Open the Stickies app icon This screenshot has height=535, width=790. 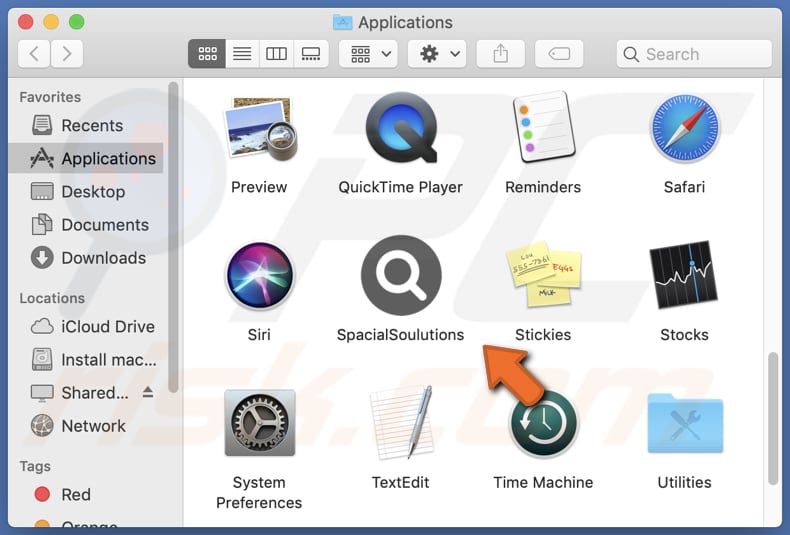pyautogui.click(x=544, y=274)
